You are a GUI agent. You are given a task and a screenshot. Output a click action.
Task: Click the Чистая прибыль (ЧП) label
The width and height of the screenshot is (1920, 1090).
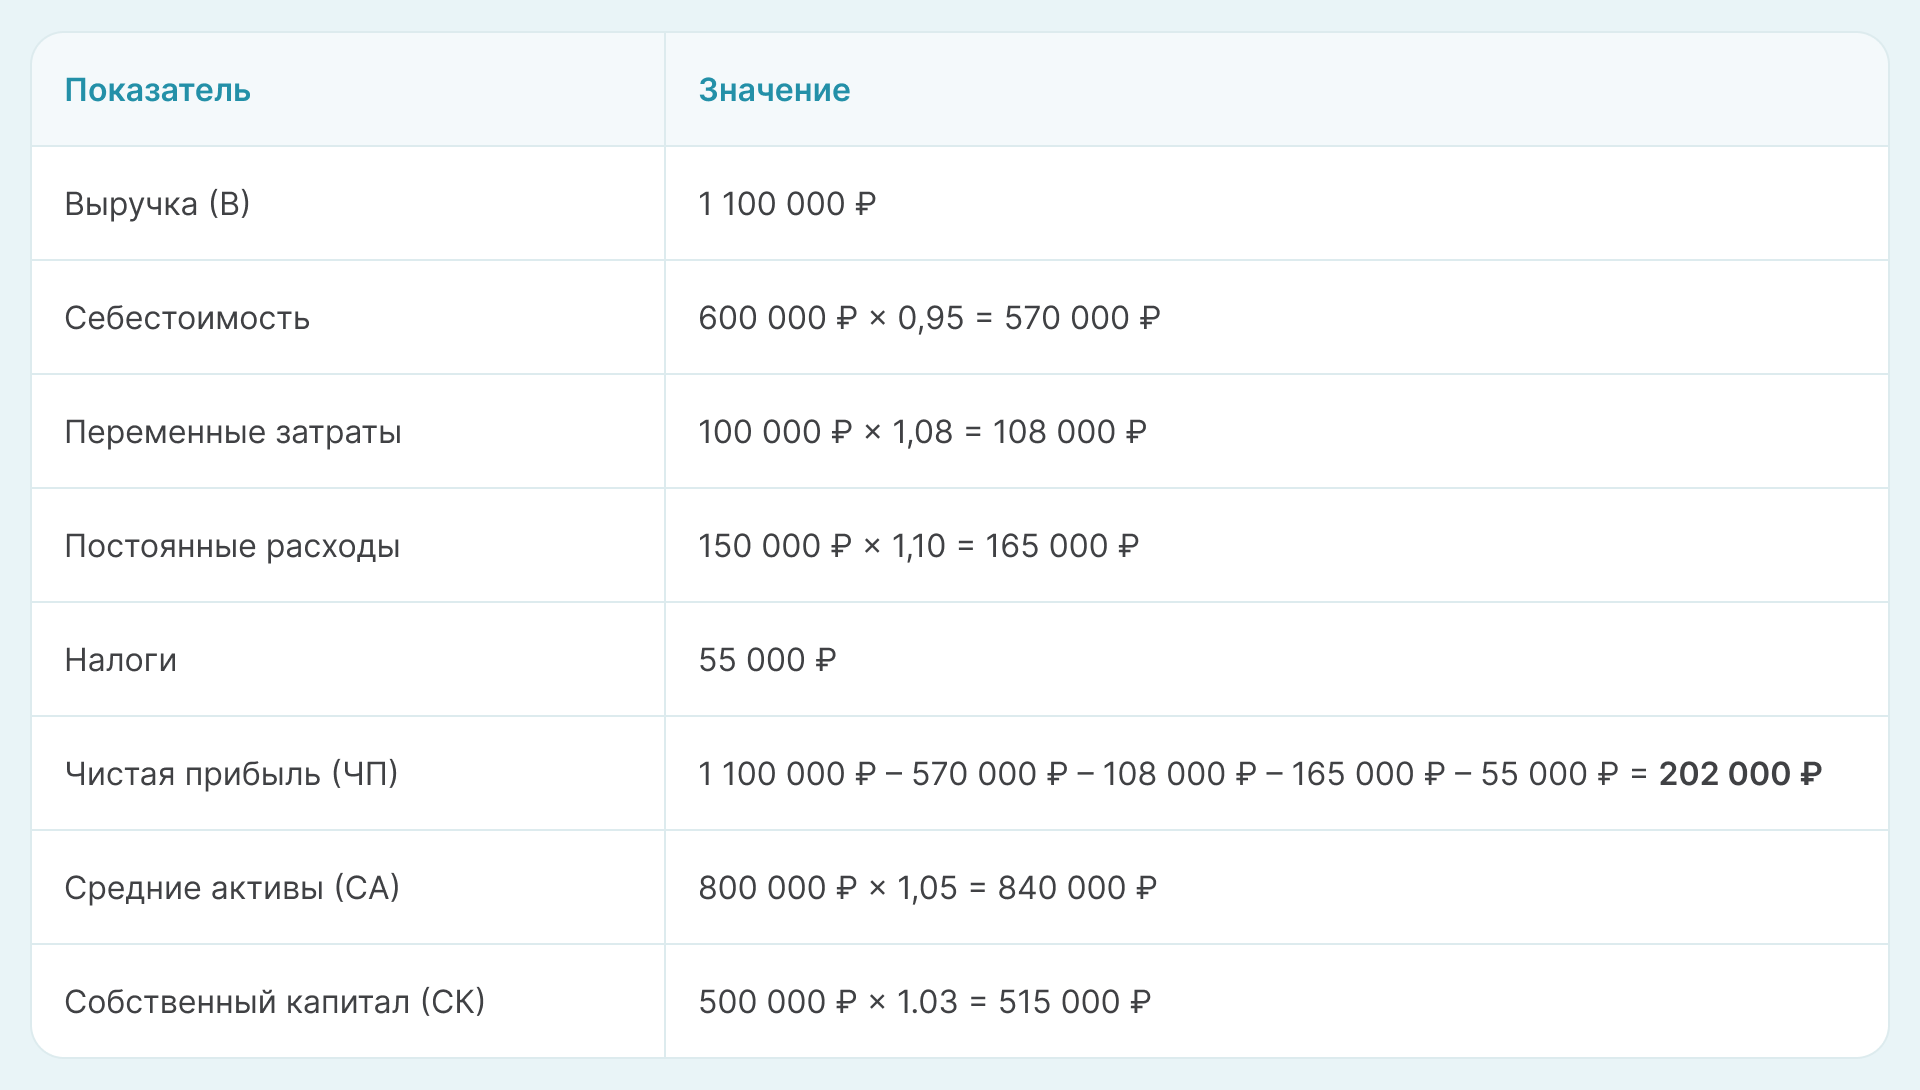point(231,774)
